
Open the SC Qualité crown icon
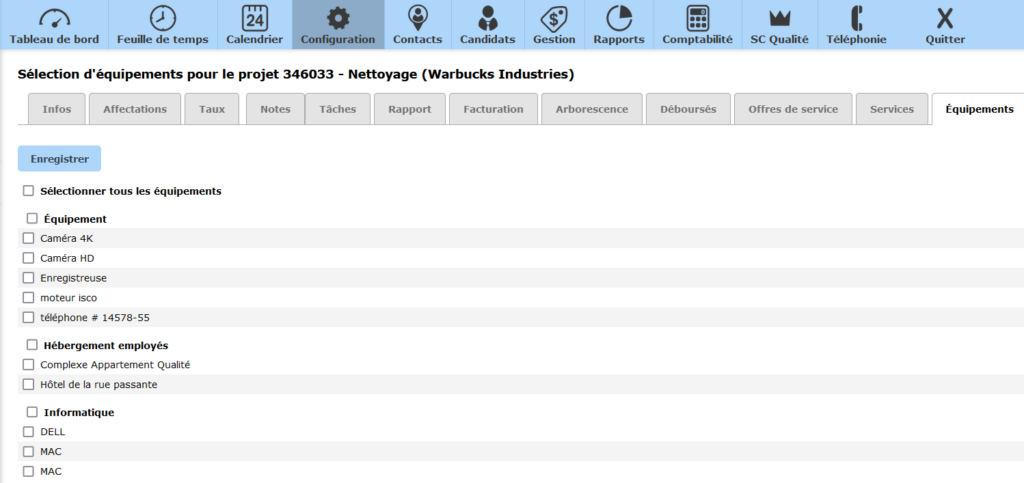pos(779,18)
